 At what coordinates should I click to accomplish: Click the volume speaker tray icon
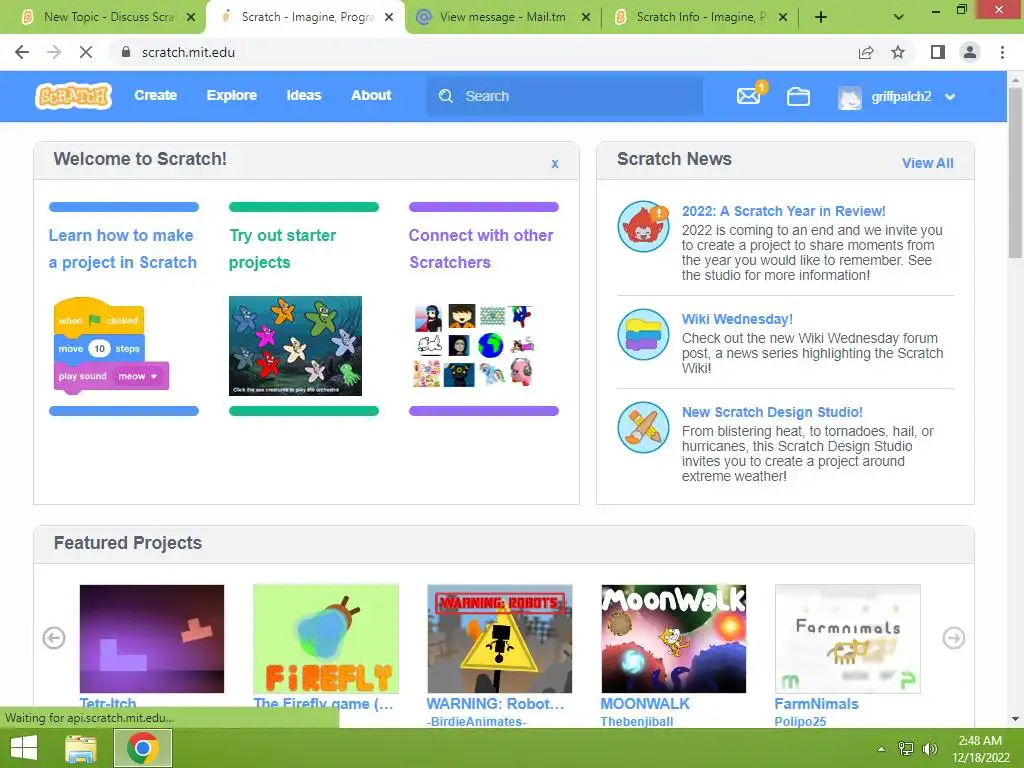click(929, 749)
